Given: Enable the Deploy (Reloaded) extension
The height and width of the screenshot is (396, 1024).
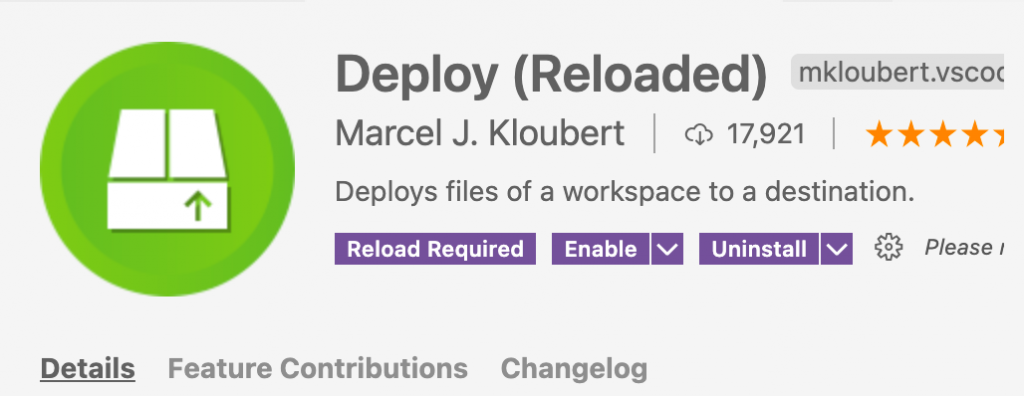Looking at the screenshot, I should (601, 249).
